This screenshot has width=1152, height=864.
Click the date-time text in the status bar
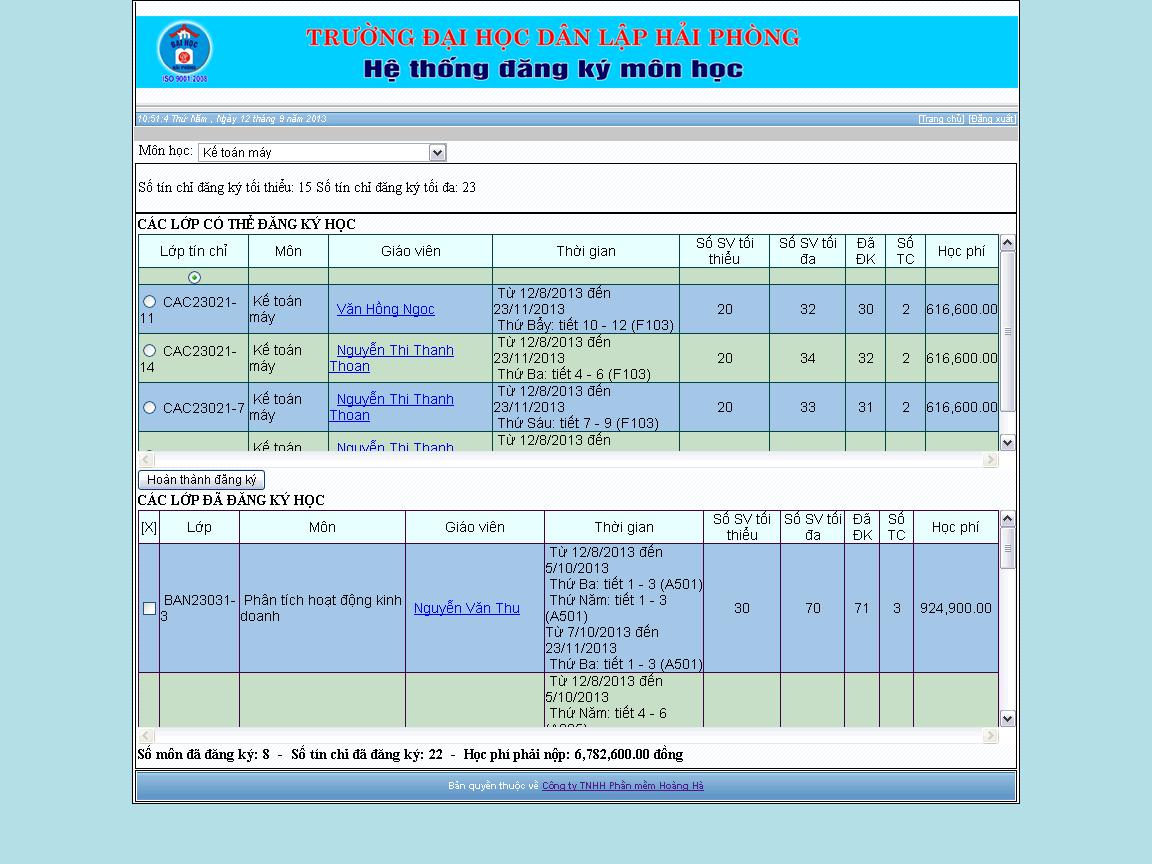231,119
